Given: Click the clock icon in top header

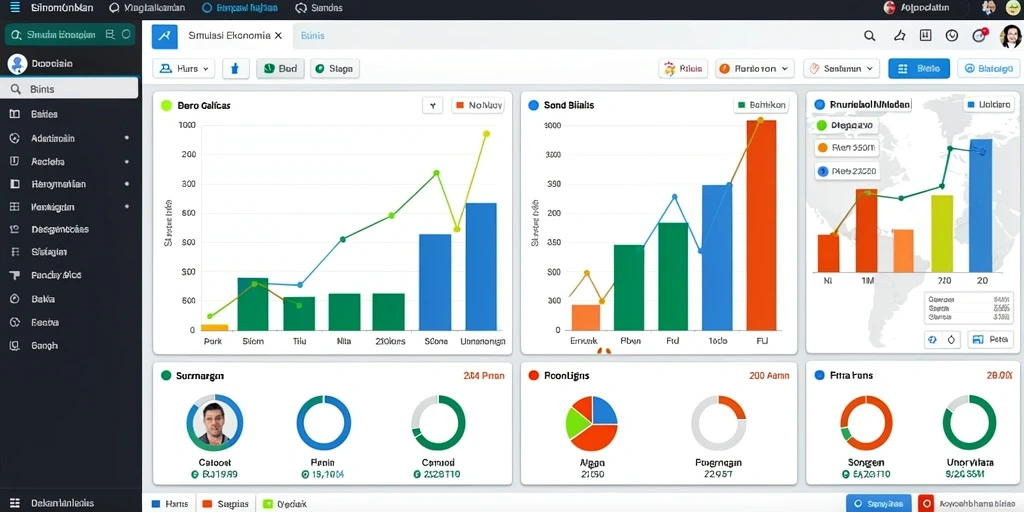Looking at the screenshot, I should tap(952, 36).
